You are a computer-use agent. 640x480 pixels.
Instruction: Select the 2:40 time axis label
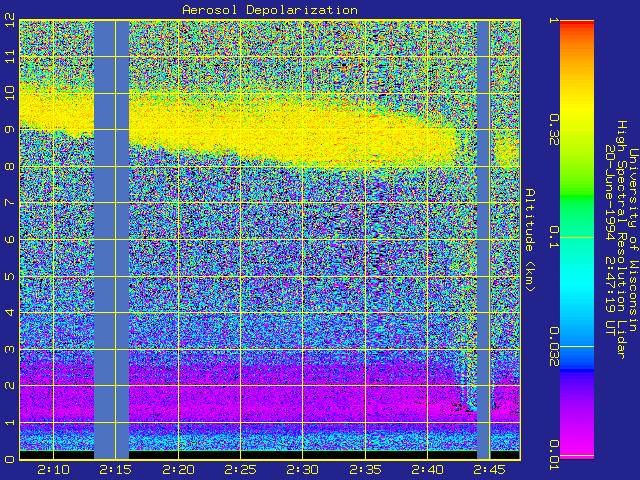pyautogui.click(x=428, y=470)
